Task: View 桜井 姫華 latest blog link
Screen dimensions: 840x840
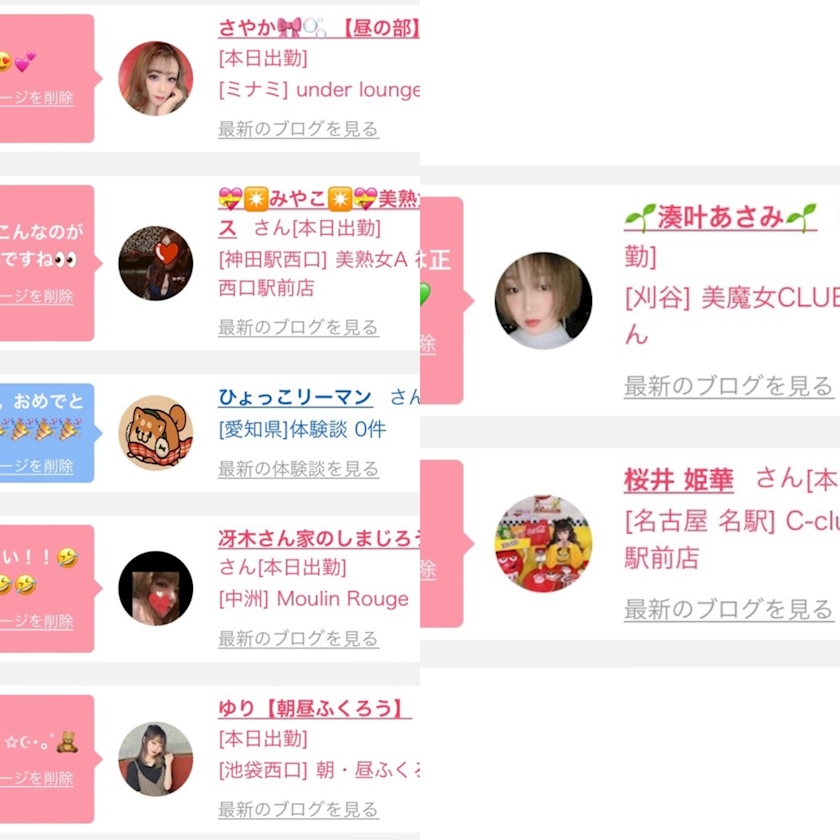Action: click(729, 609)
